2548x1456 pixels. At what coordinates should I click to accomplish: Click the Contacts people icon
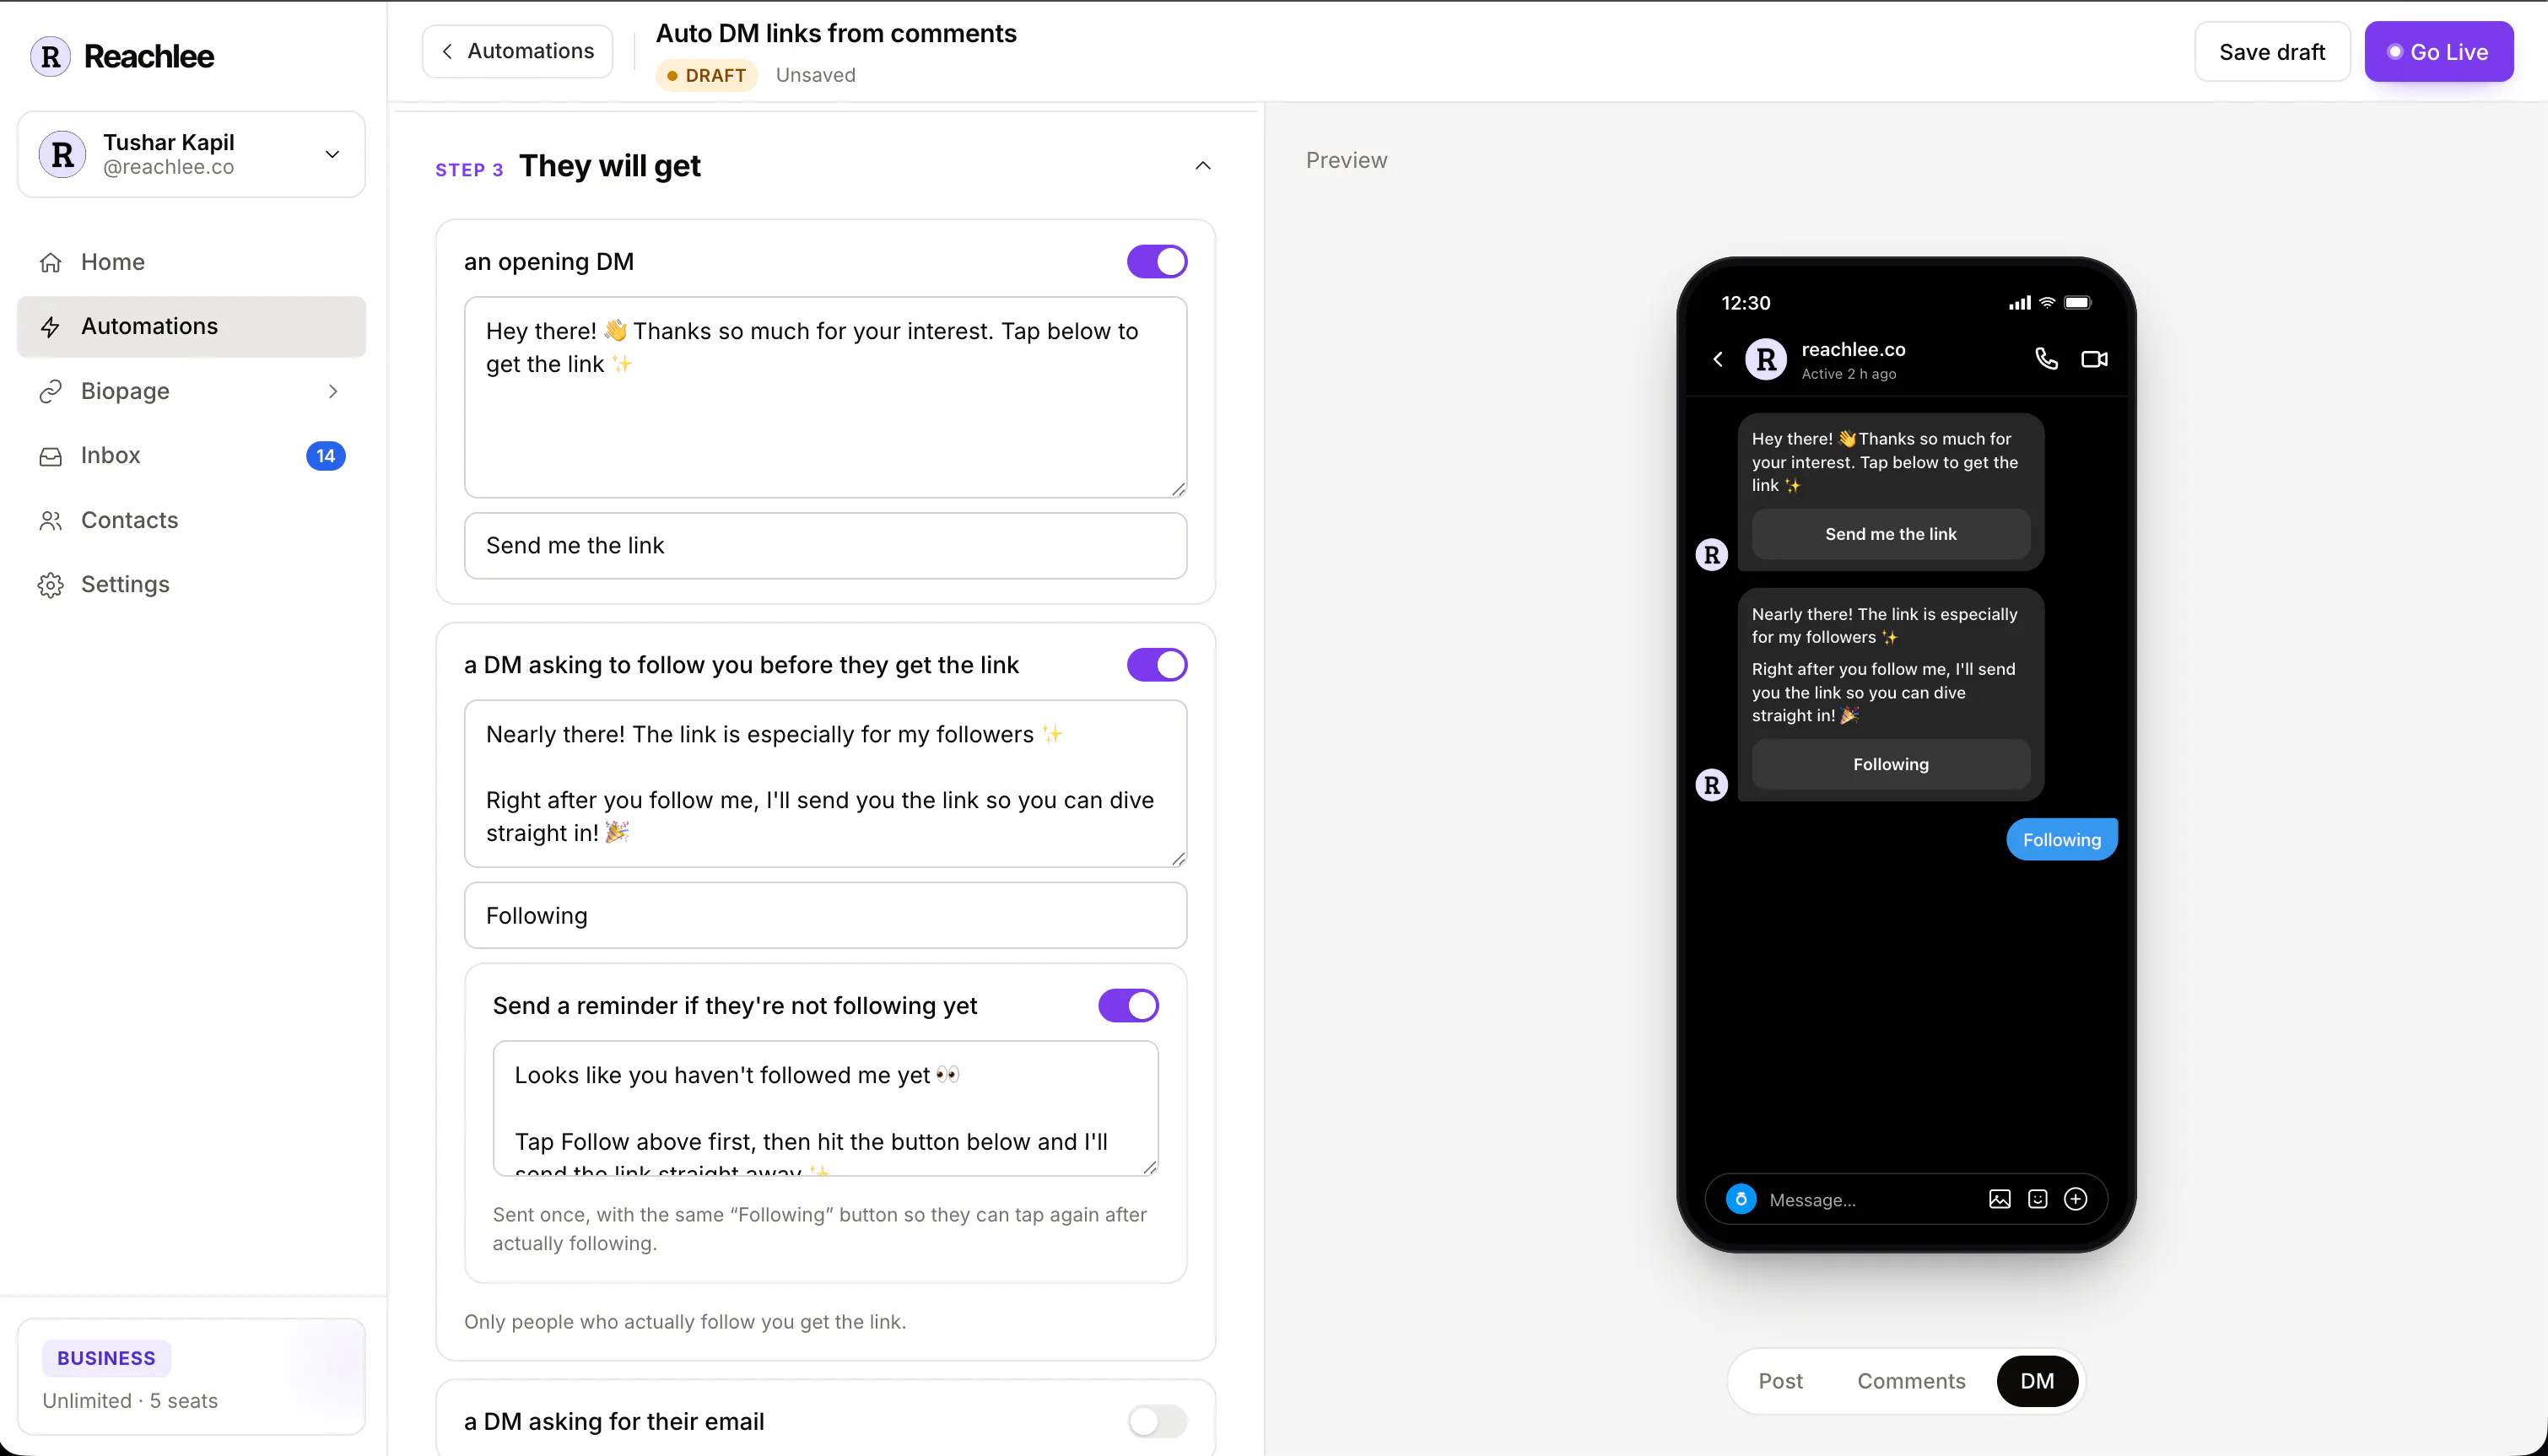coord(50,520)
